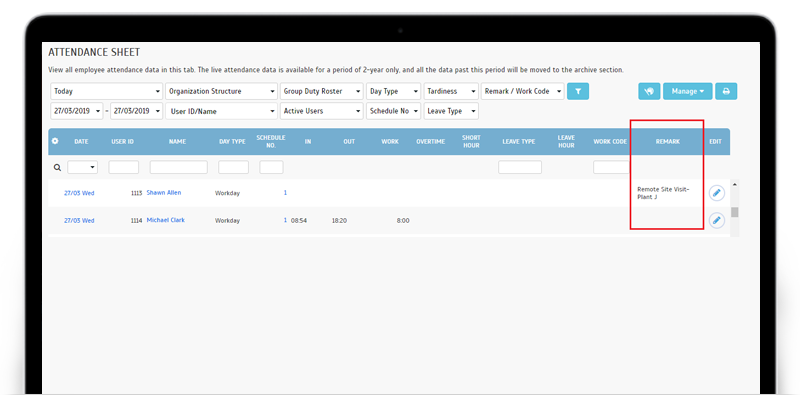Sort by the DATE column header
The height and width of the screenshot is (395, 800).
82,141
